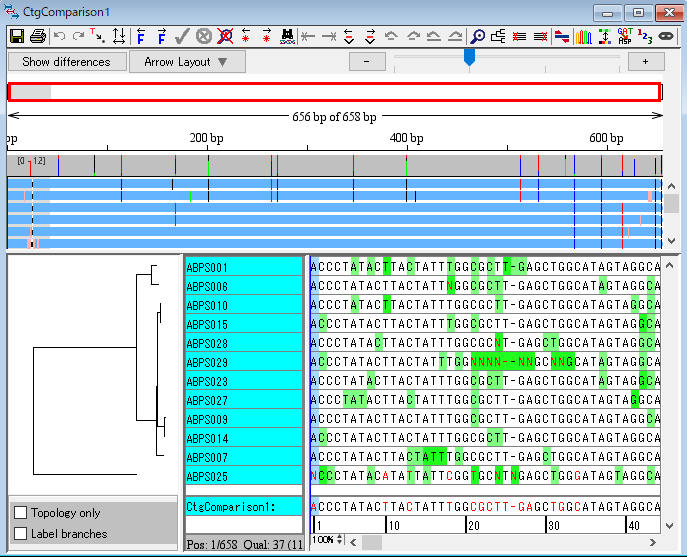The image size is (687, 557).
Task: Check the Label branches option
Action: (x=21, y=534)
